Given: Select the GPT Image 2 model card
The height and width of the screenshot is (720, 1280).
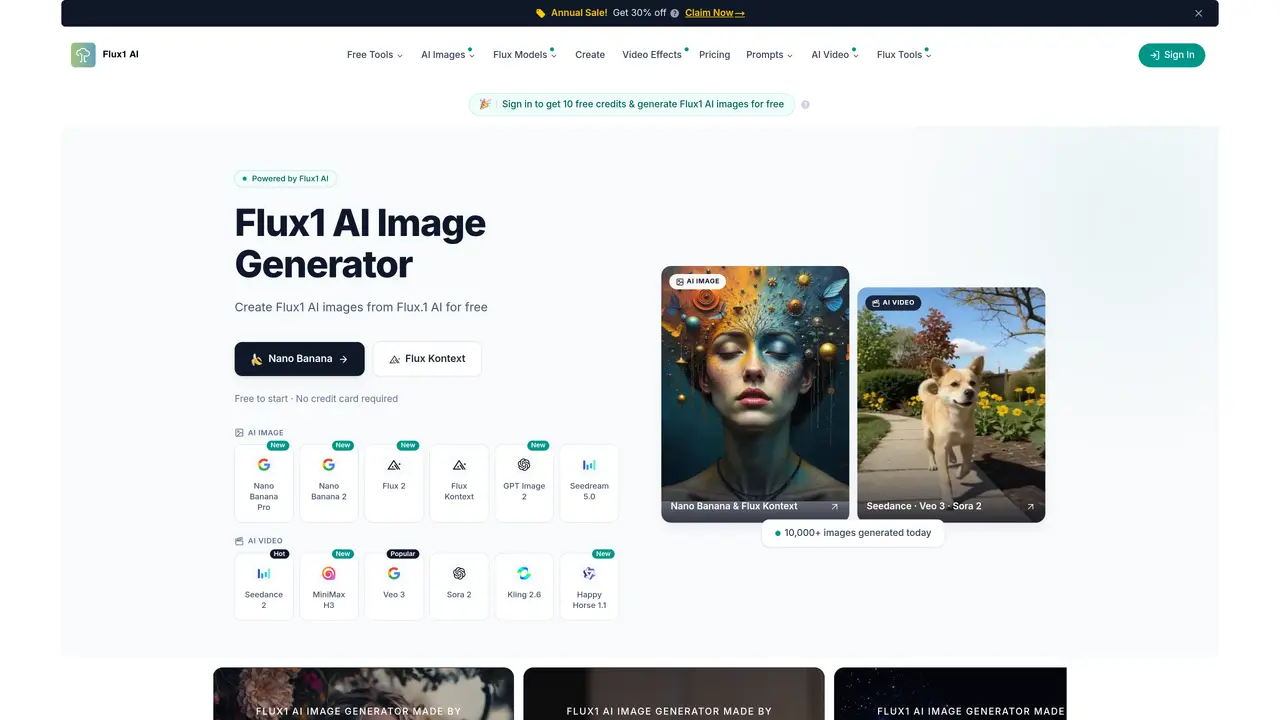Looking at the screenshot, I should (524, 483).
